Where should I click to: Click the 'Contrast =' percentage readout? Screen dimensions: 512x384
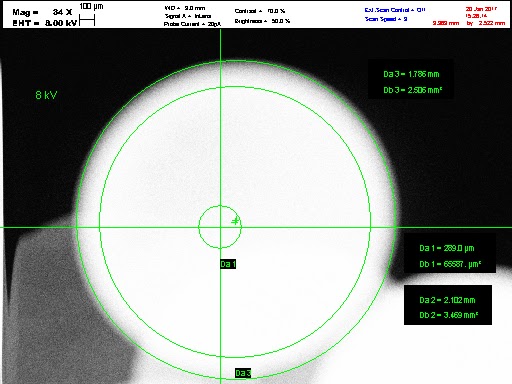[260, 11]
